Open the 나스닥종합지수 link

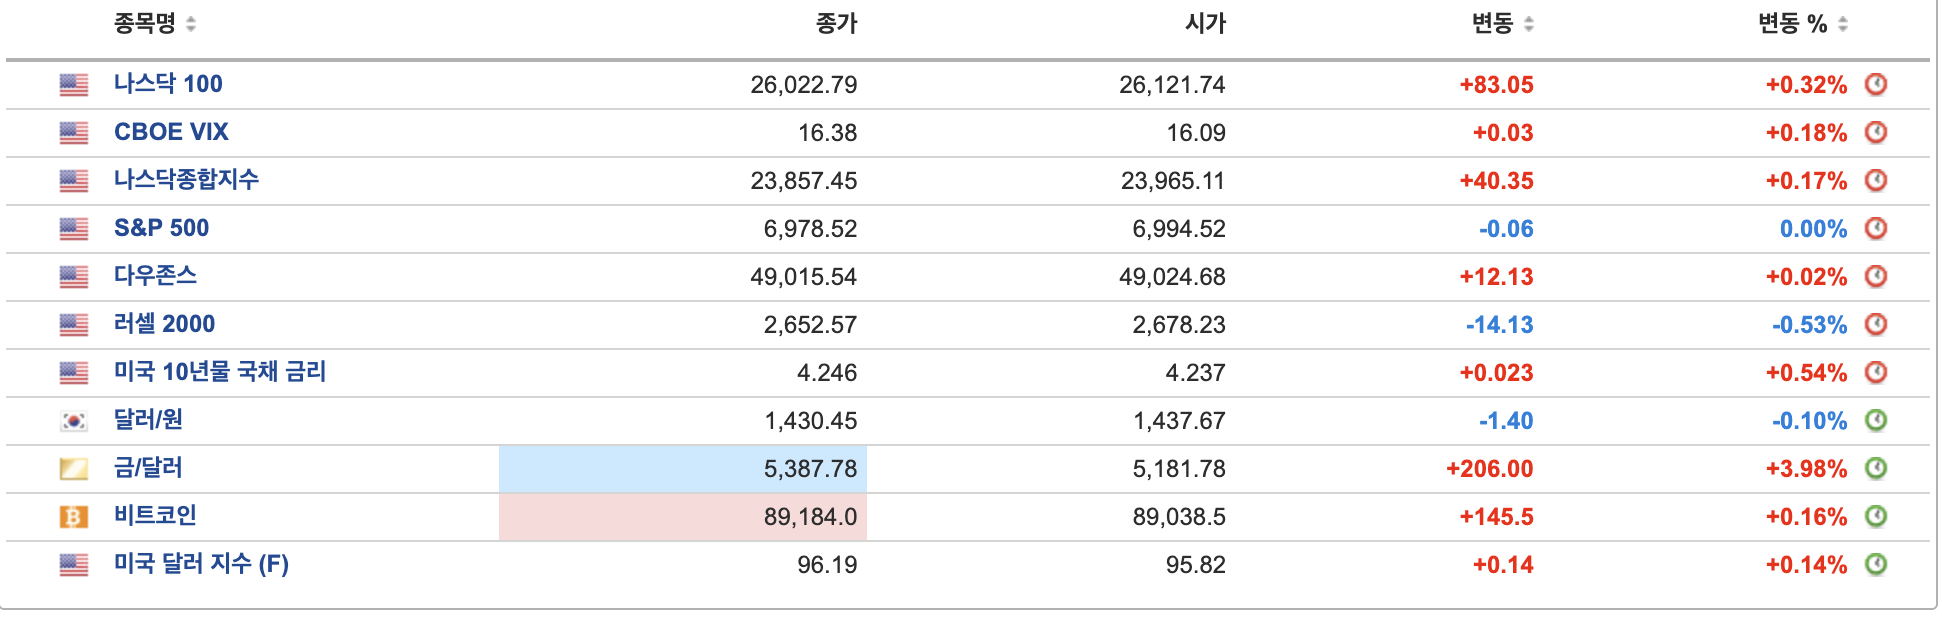pyautogui.click(x=186, y=180)
